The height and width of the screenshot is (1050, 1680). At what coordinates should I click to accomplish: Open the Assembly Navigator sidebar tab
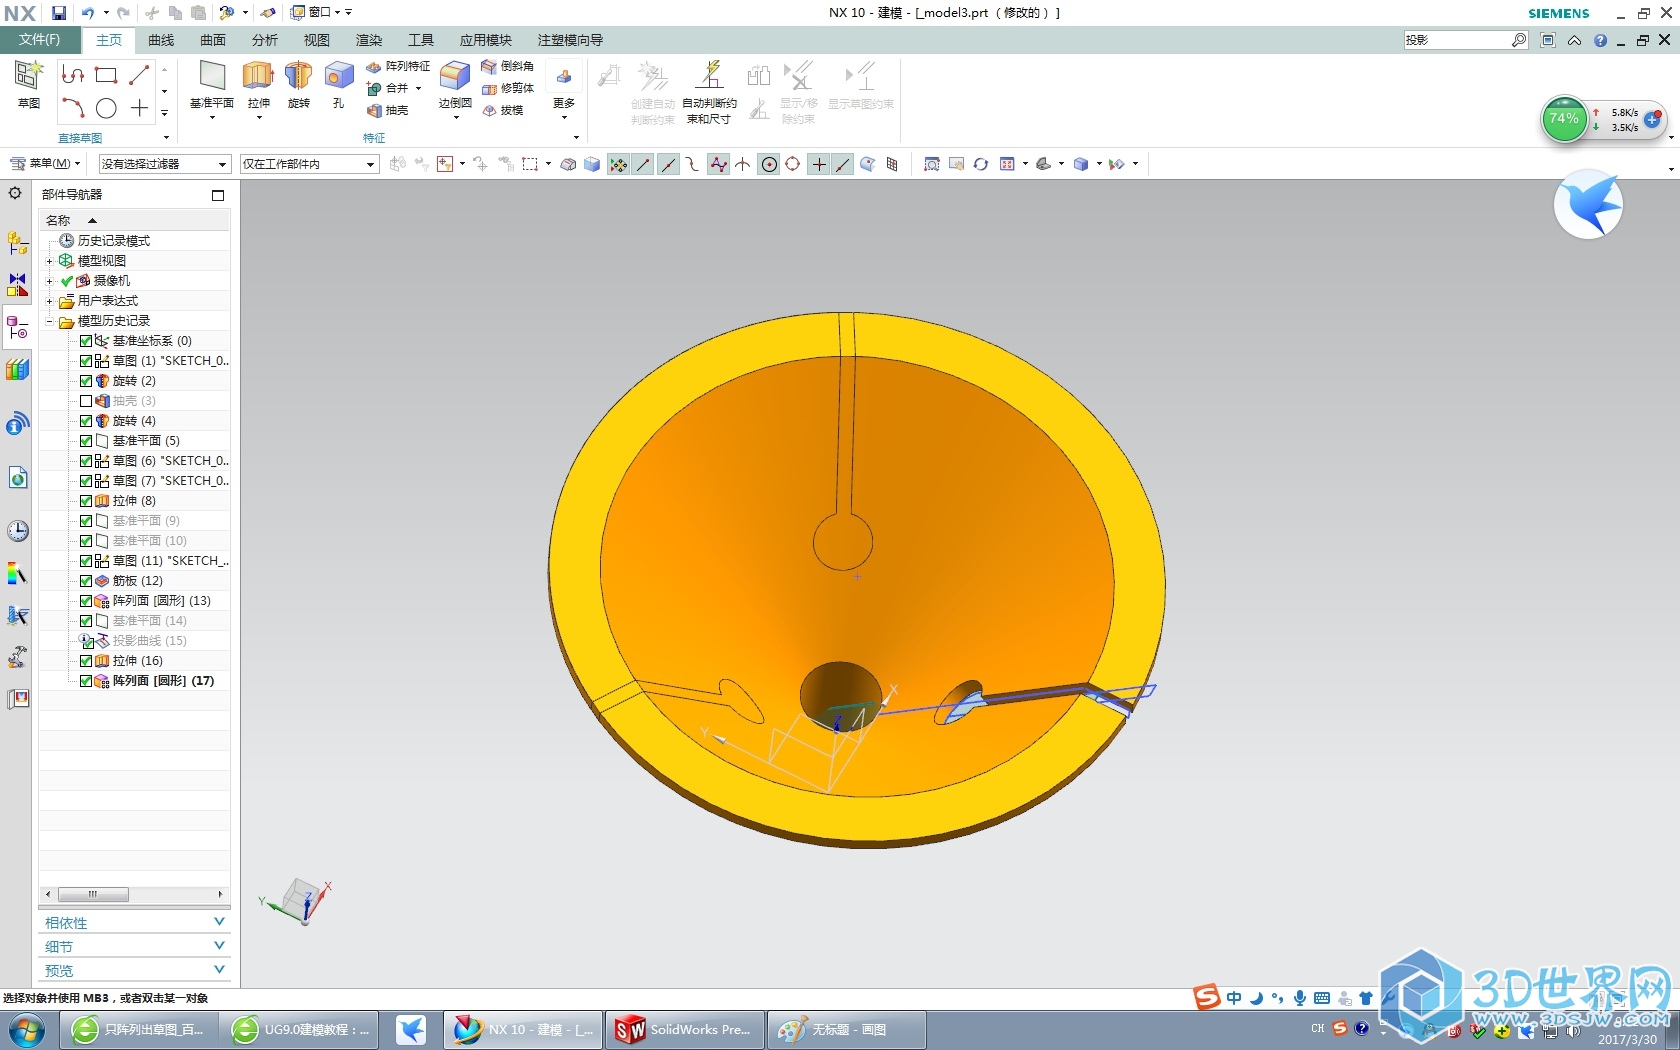18,243
